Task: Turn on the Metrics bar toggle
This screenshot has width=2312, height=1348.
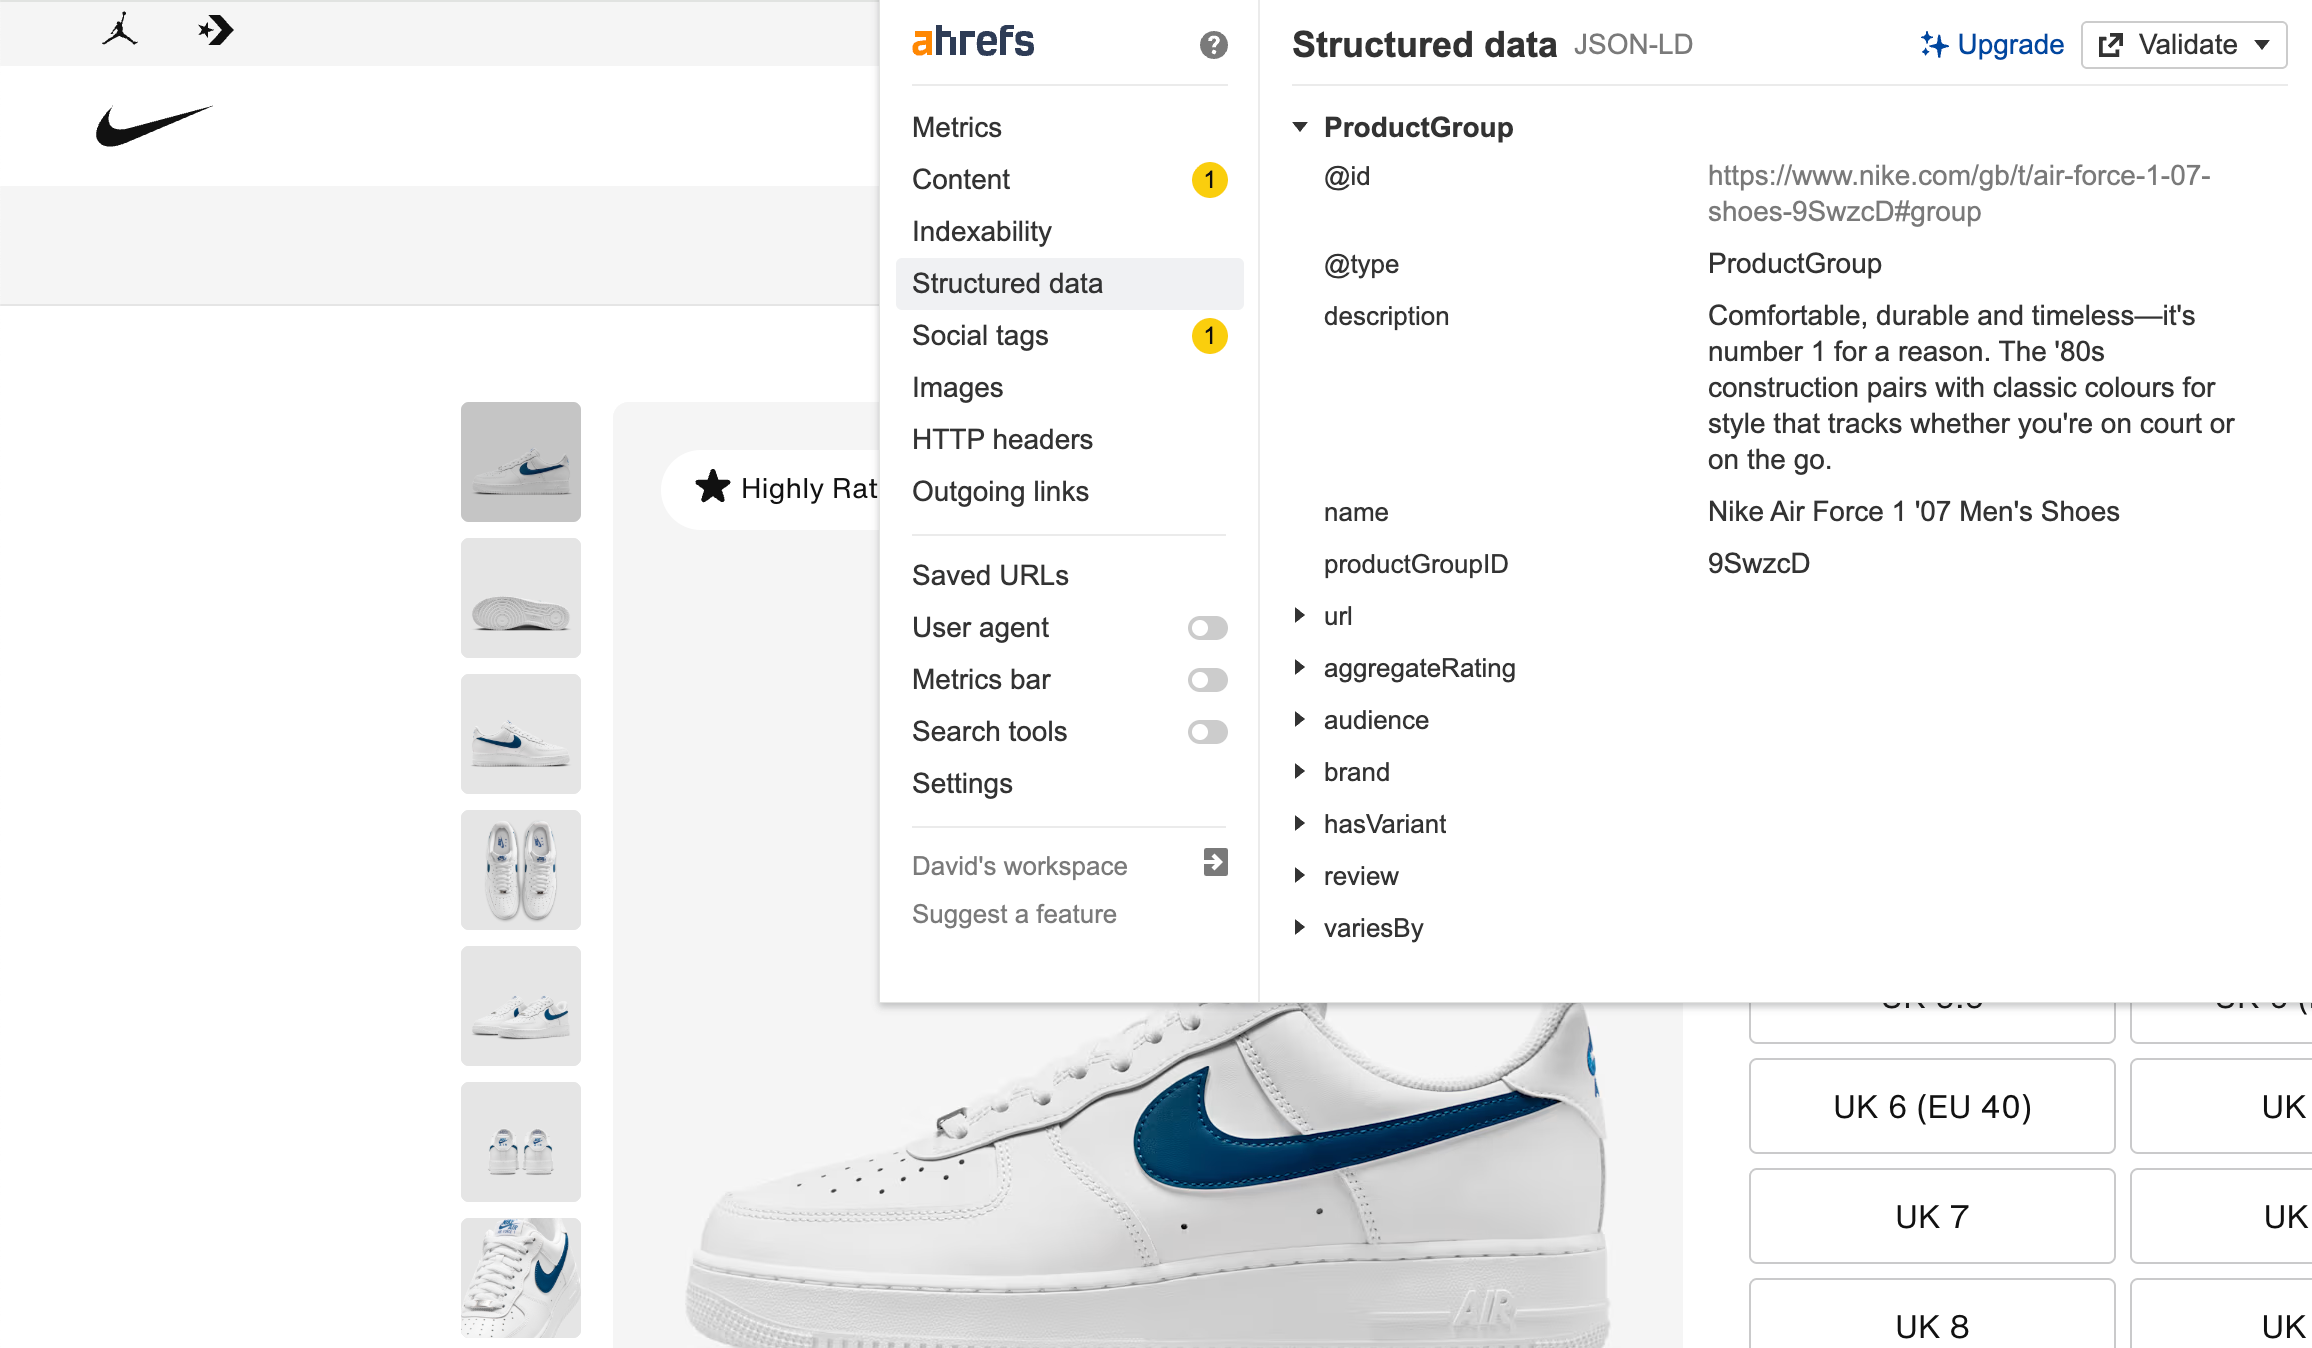Action: point(1207,680)
